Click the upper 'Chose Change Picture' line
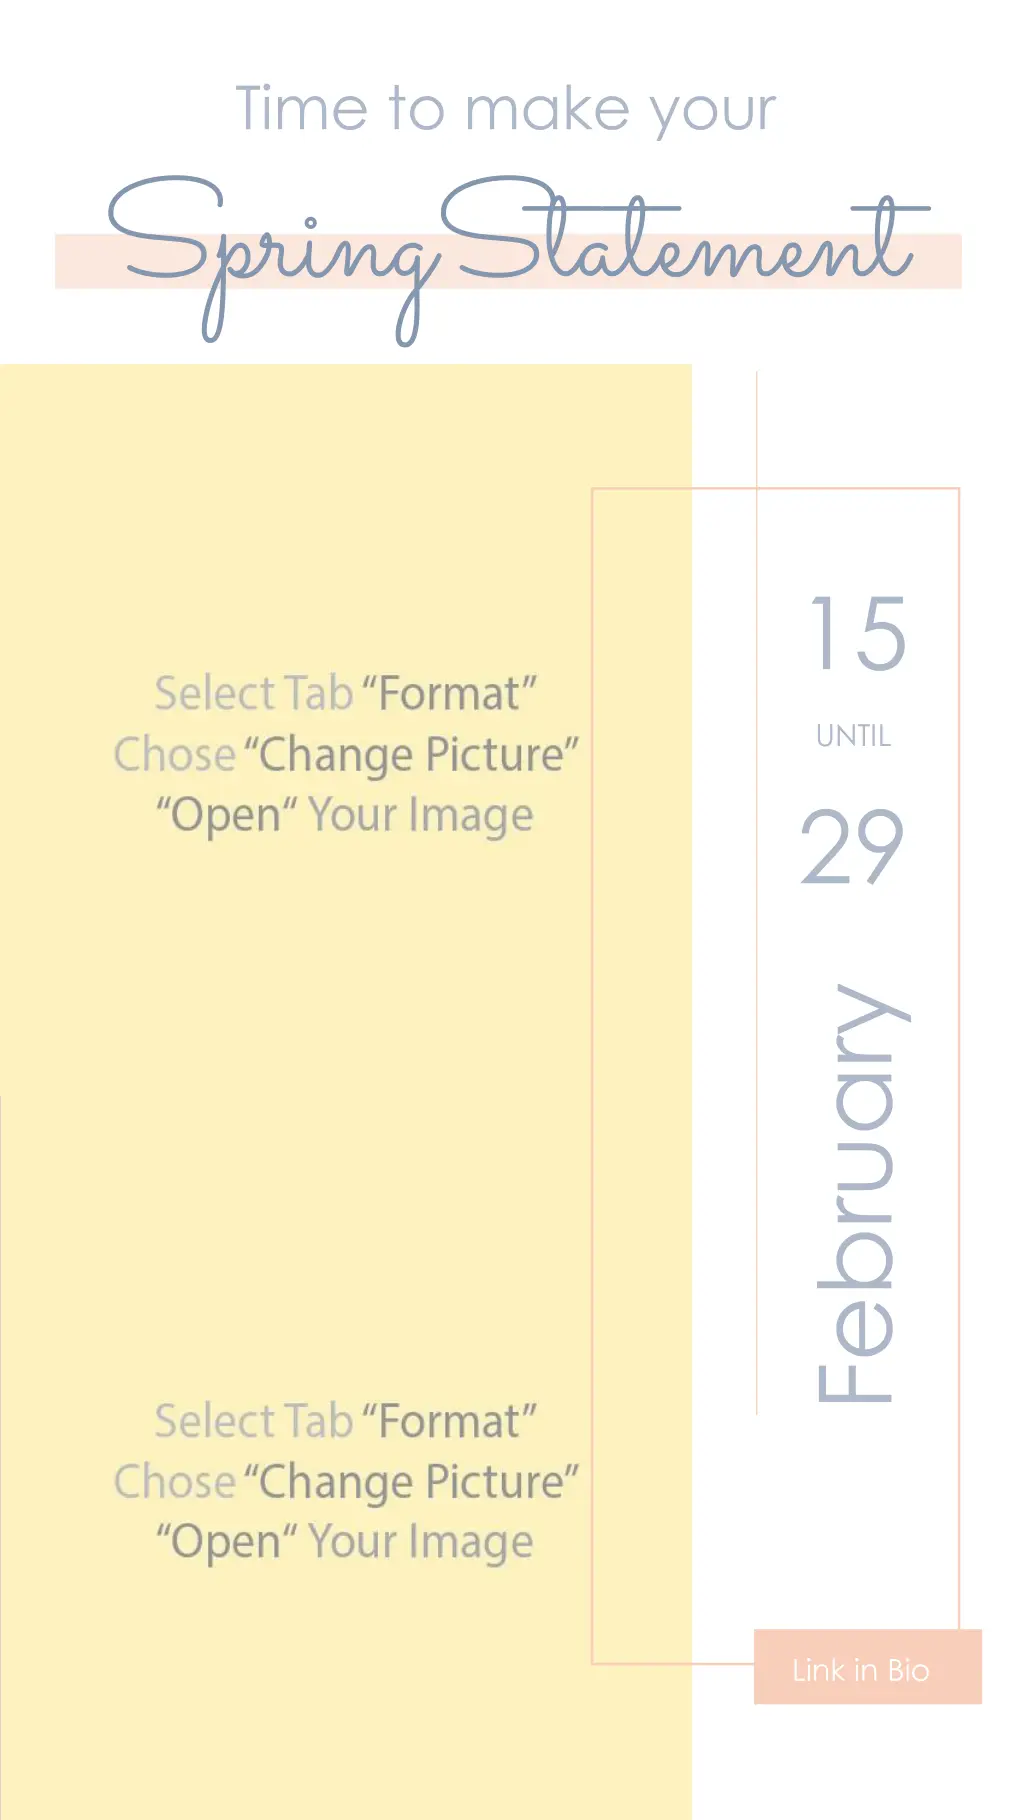 coord(346,754)
